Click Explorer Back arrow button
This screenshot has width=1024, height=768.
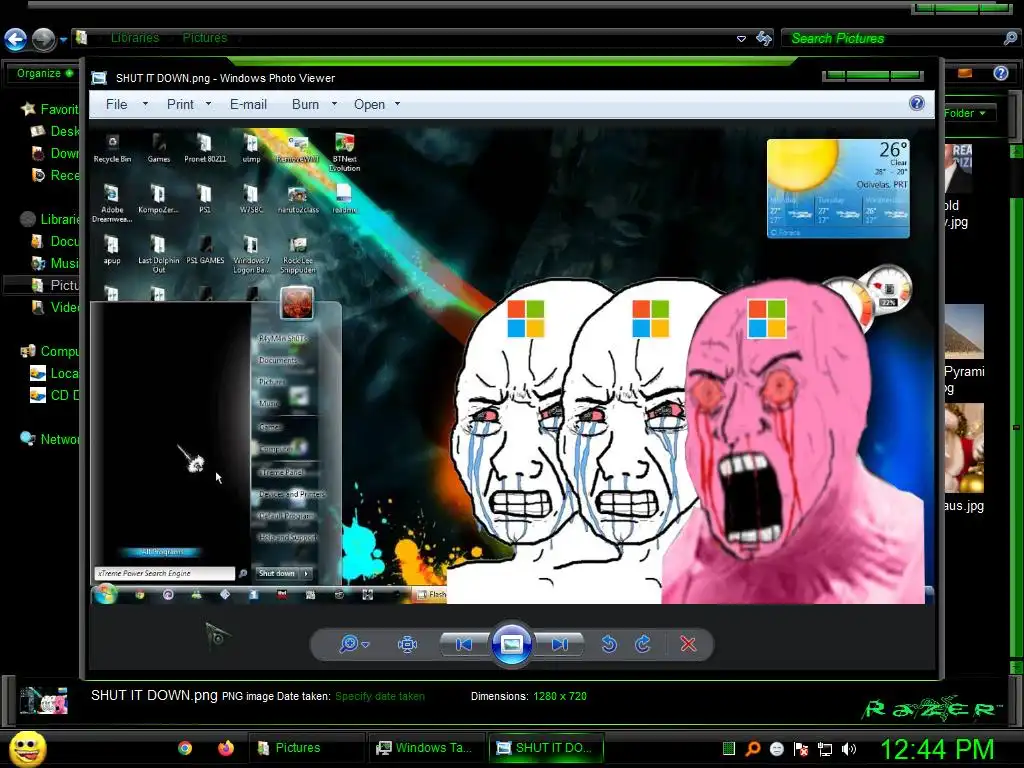pyautogui.click(x=16, y=39)
